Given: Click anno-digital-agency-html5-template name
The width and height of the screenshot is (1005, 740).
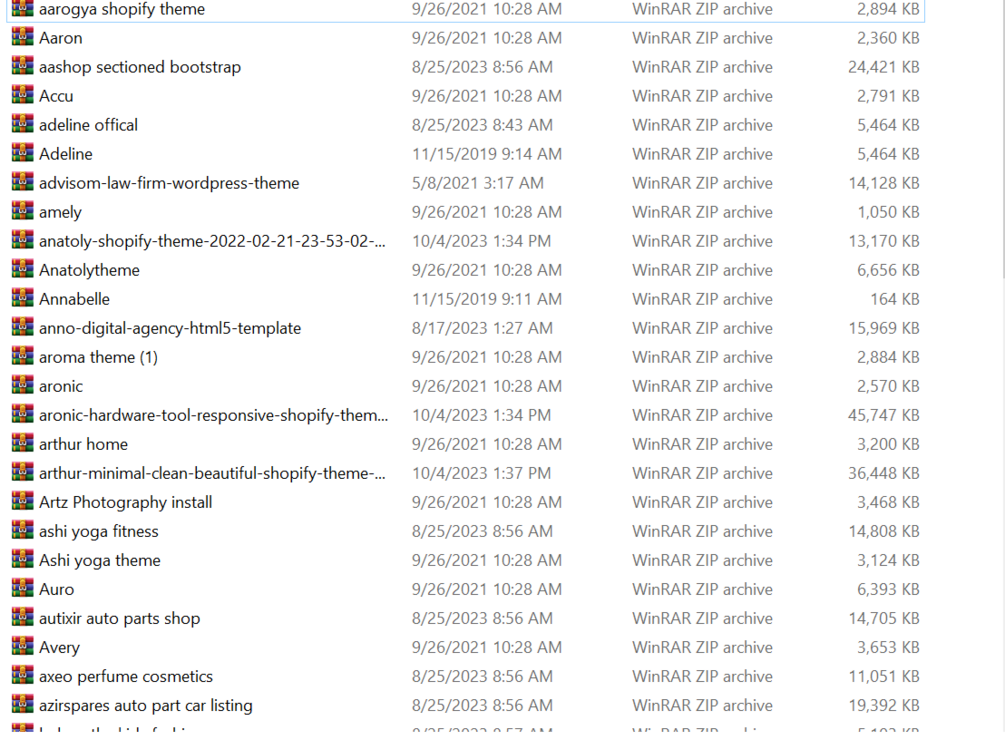Looking at the screenshot, I should coord(170,329).
